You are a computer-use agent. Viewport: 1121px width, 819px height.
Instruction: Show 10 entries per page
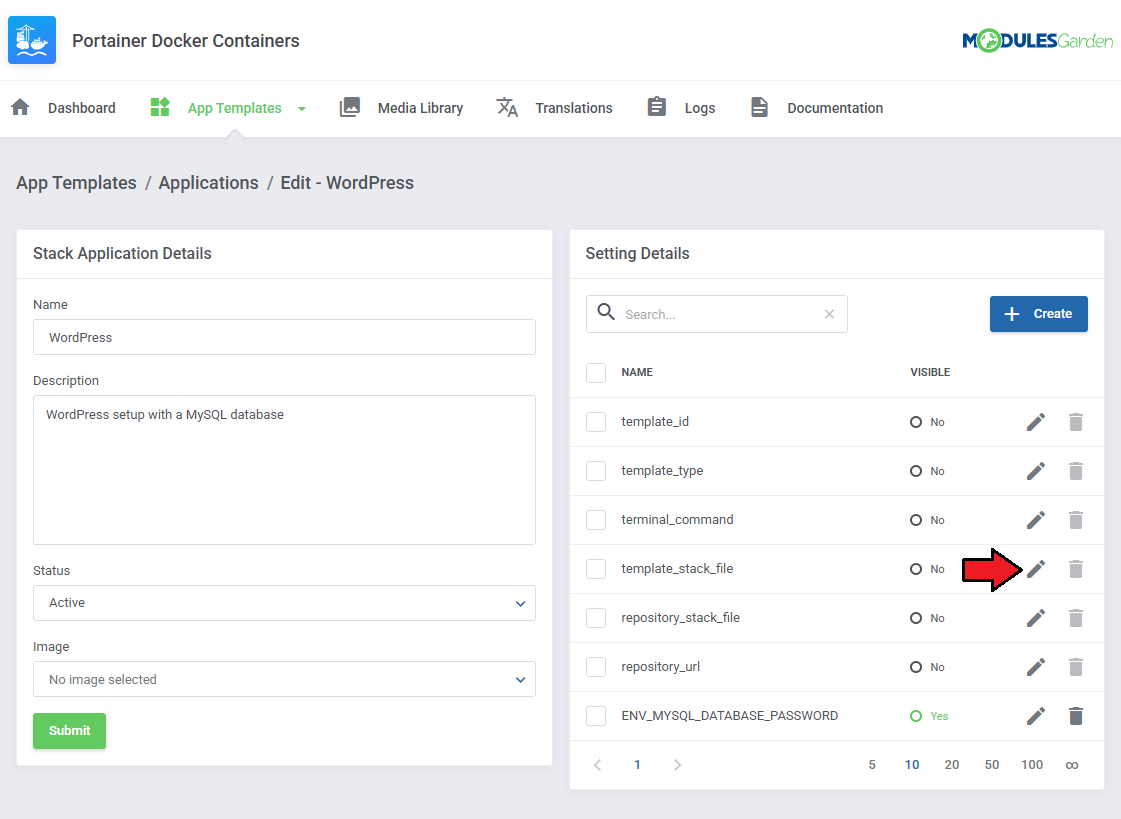coord(912,765)
